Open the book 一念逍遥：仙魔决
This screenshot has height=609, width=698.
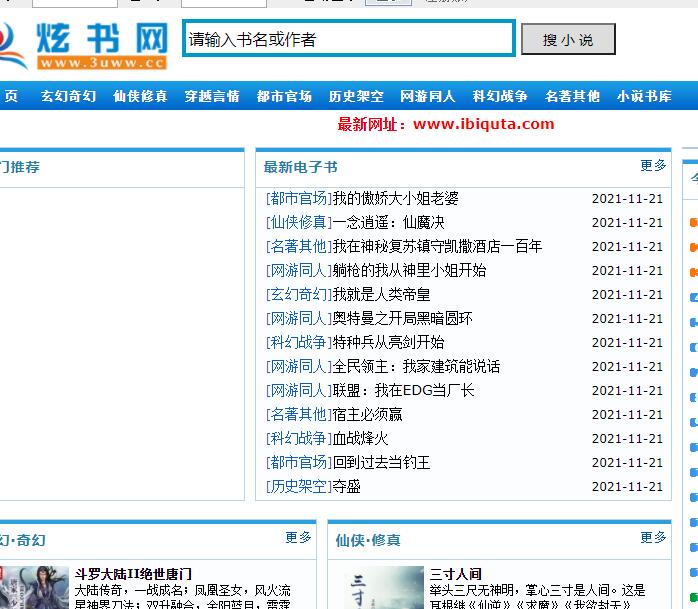[389, 222]
